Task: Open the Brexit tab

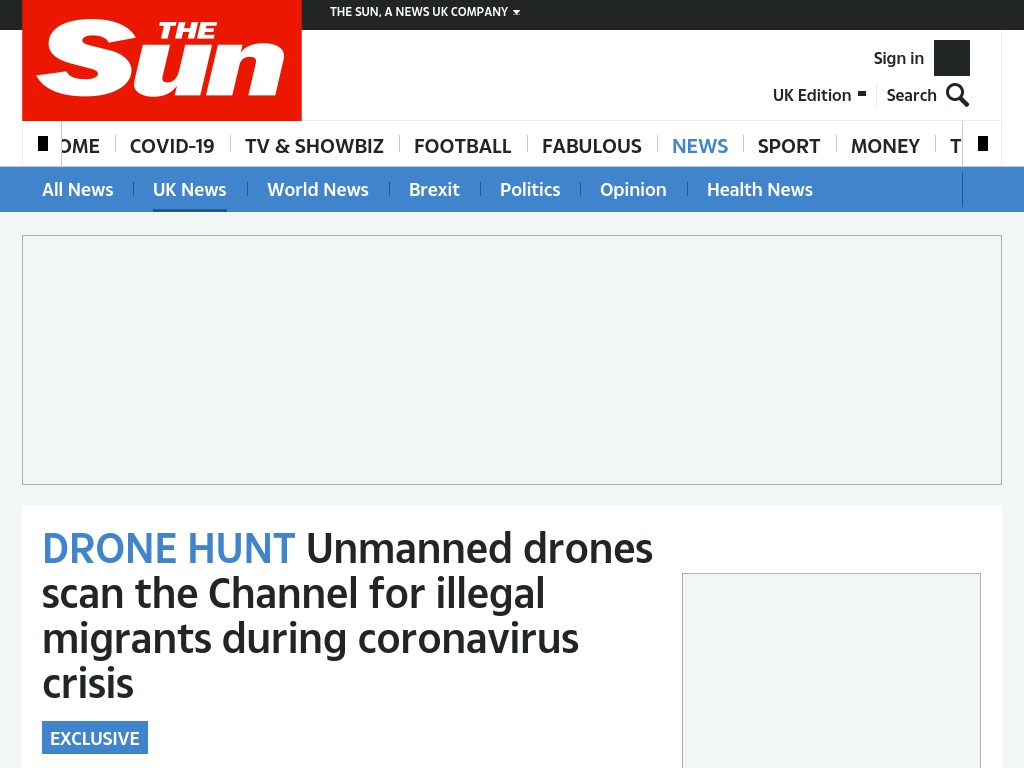Action: [x=434, y=189]
